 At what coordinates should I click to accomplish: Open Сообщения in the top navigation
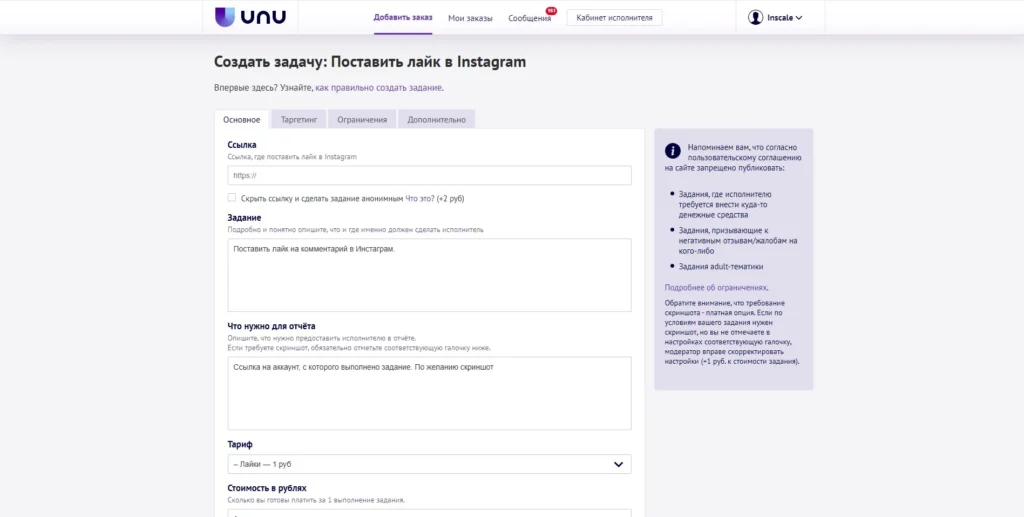tap(530, 18)
